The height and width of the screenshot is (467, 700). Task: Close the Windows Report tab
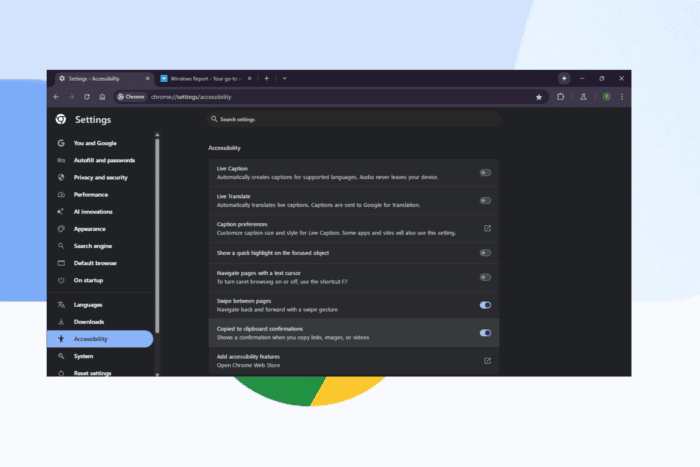[250, 78]
